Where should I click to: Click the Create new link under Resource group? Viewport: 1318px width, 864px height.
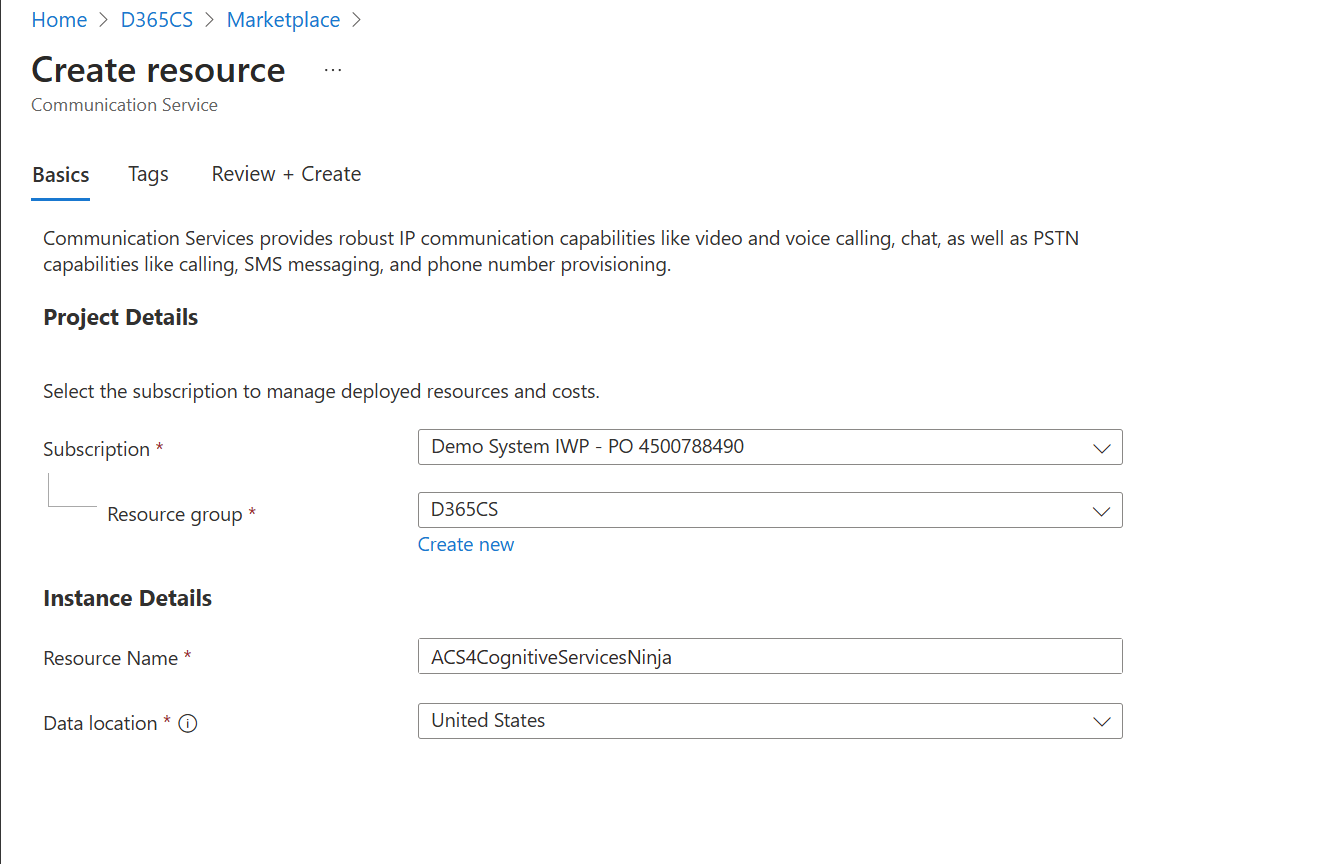click(466, 544)
